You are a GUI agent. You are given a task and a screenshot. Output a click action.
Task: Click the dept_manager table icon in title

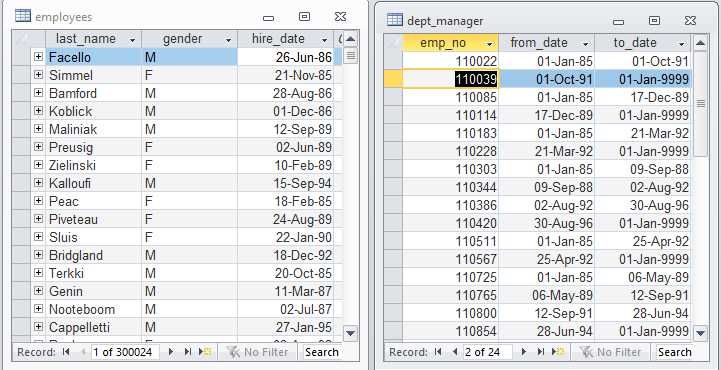coord(395,20)
